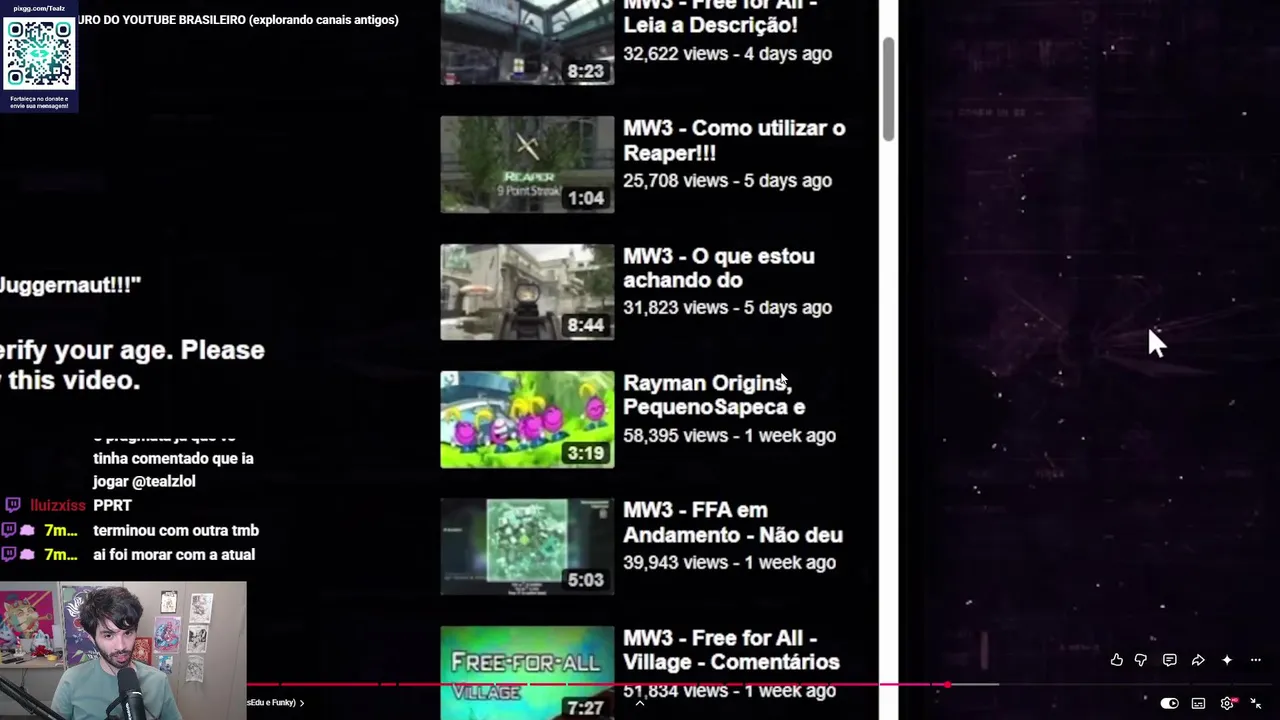Open 'MW3 - O que estou achando do' title
This screenshot has width=1280, height=720.
coord(719,268)
